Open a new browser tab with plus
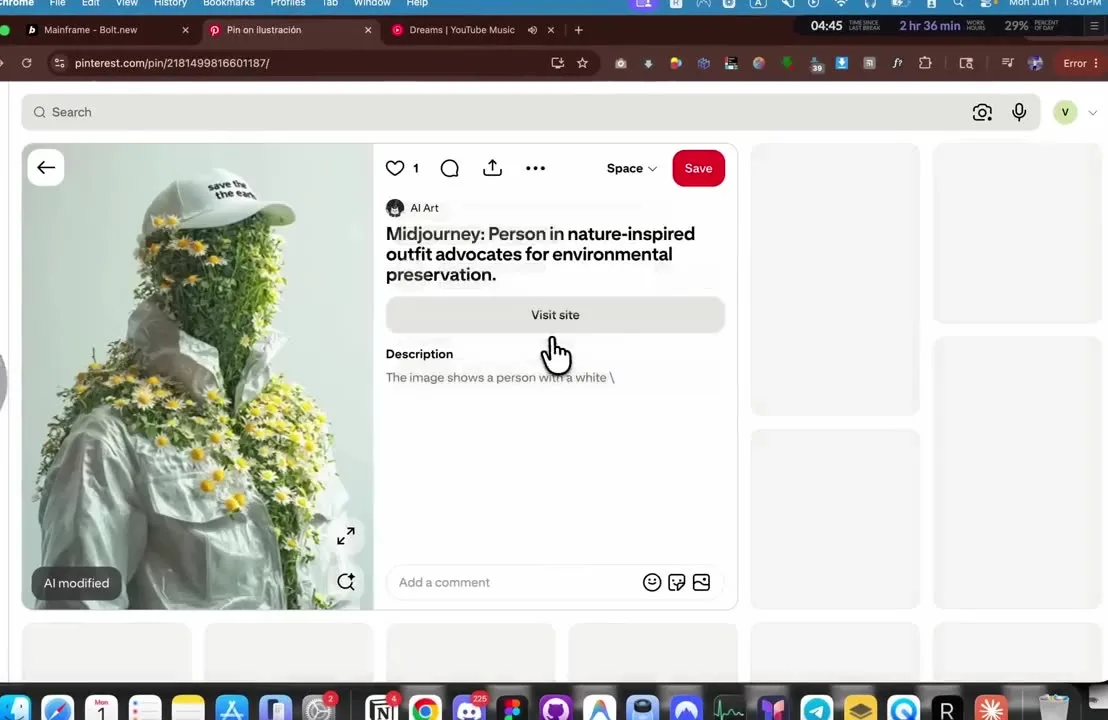Image resolution: width=1108 pixels, height=720 pixels. coord(578,30)
